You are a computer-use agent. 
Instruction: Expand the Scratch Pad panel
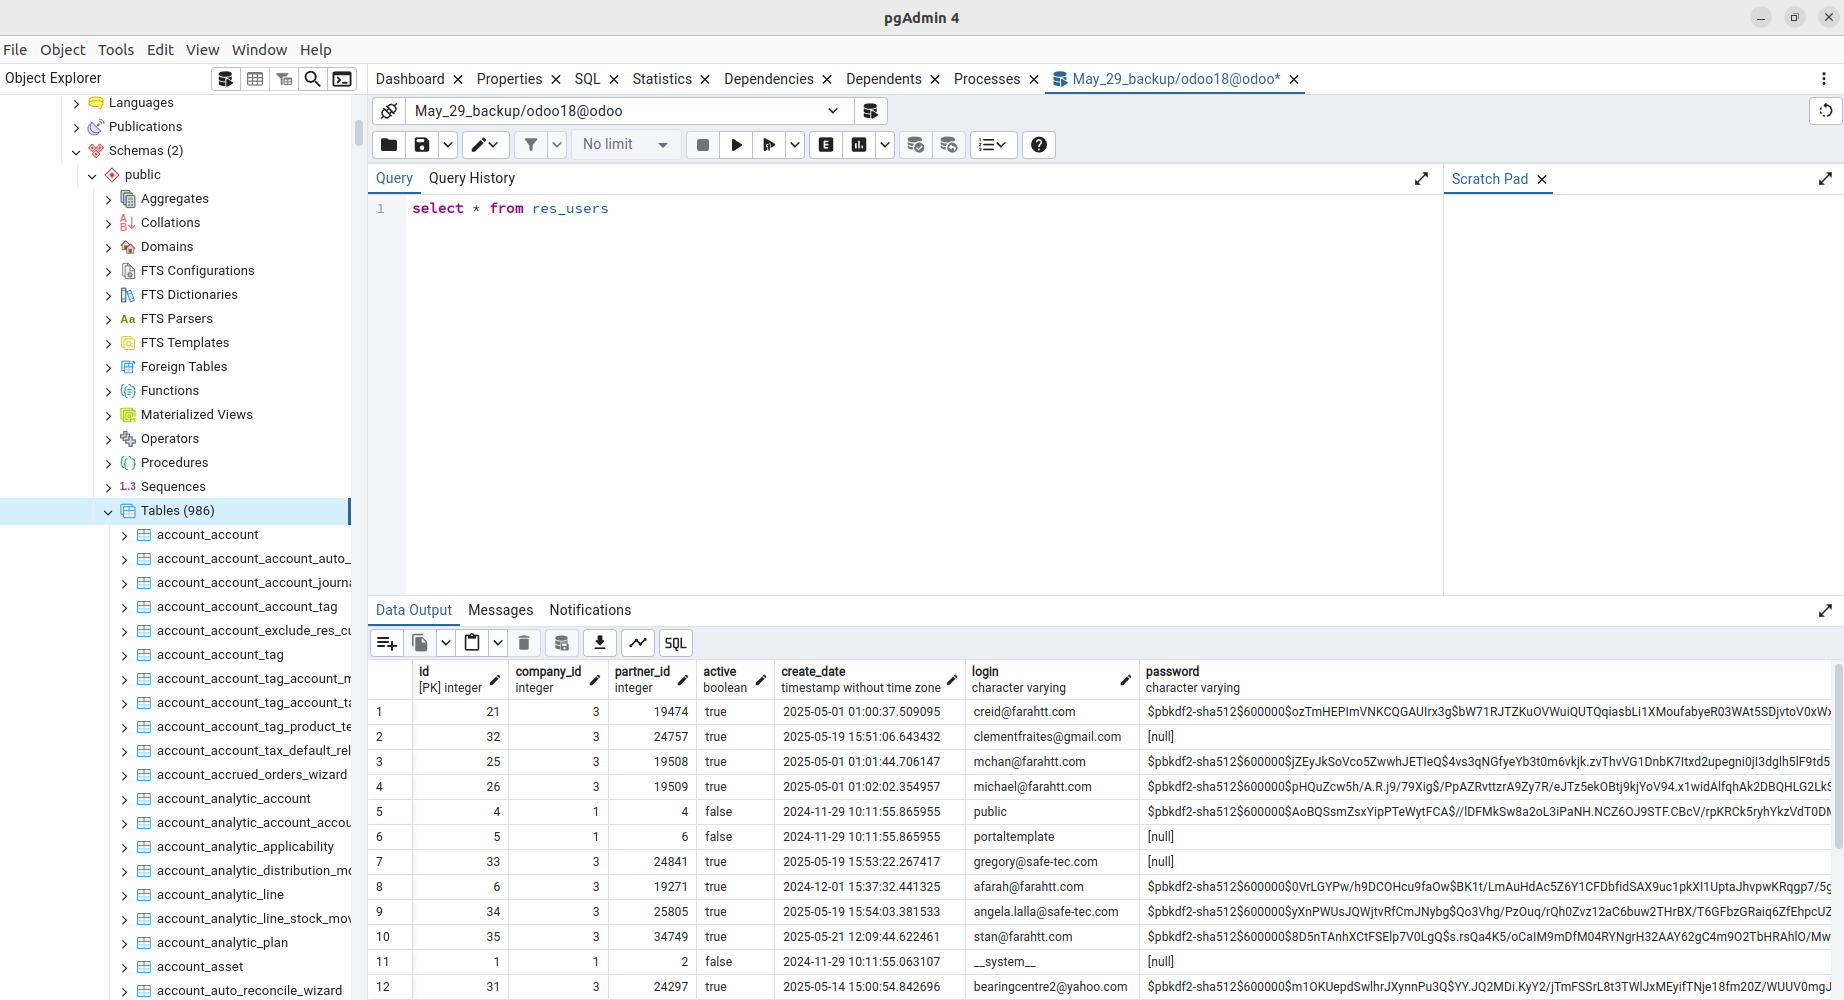[1825, 179]
